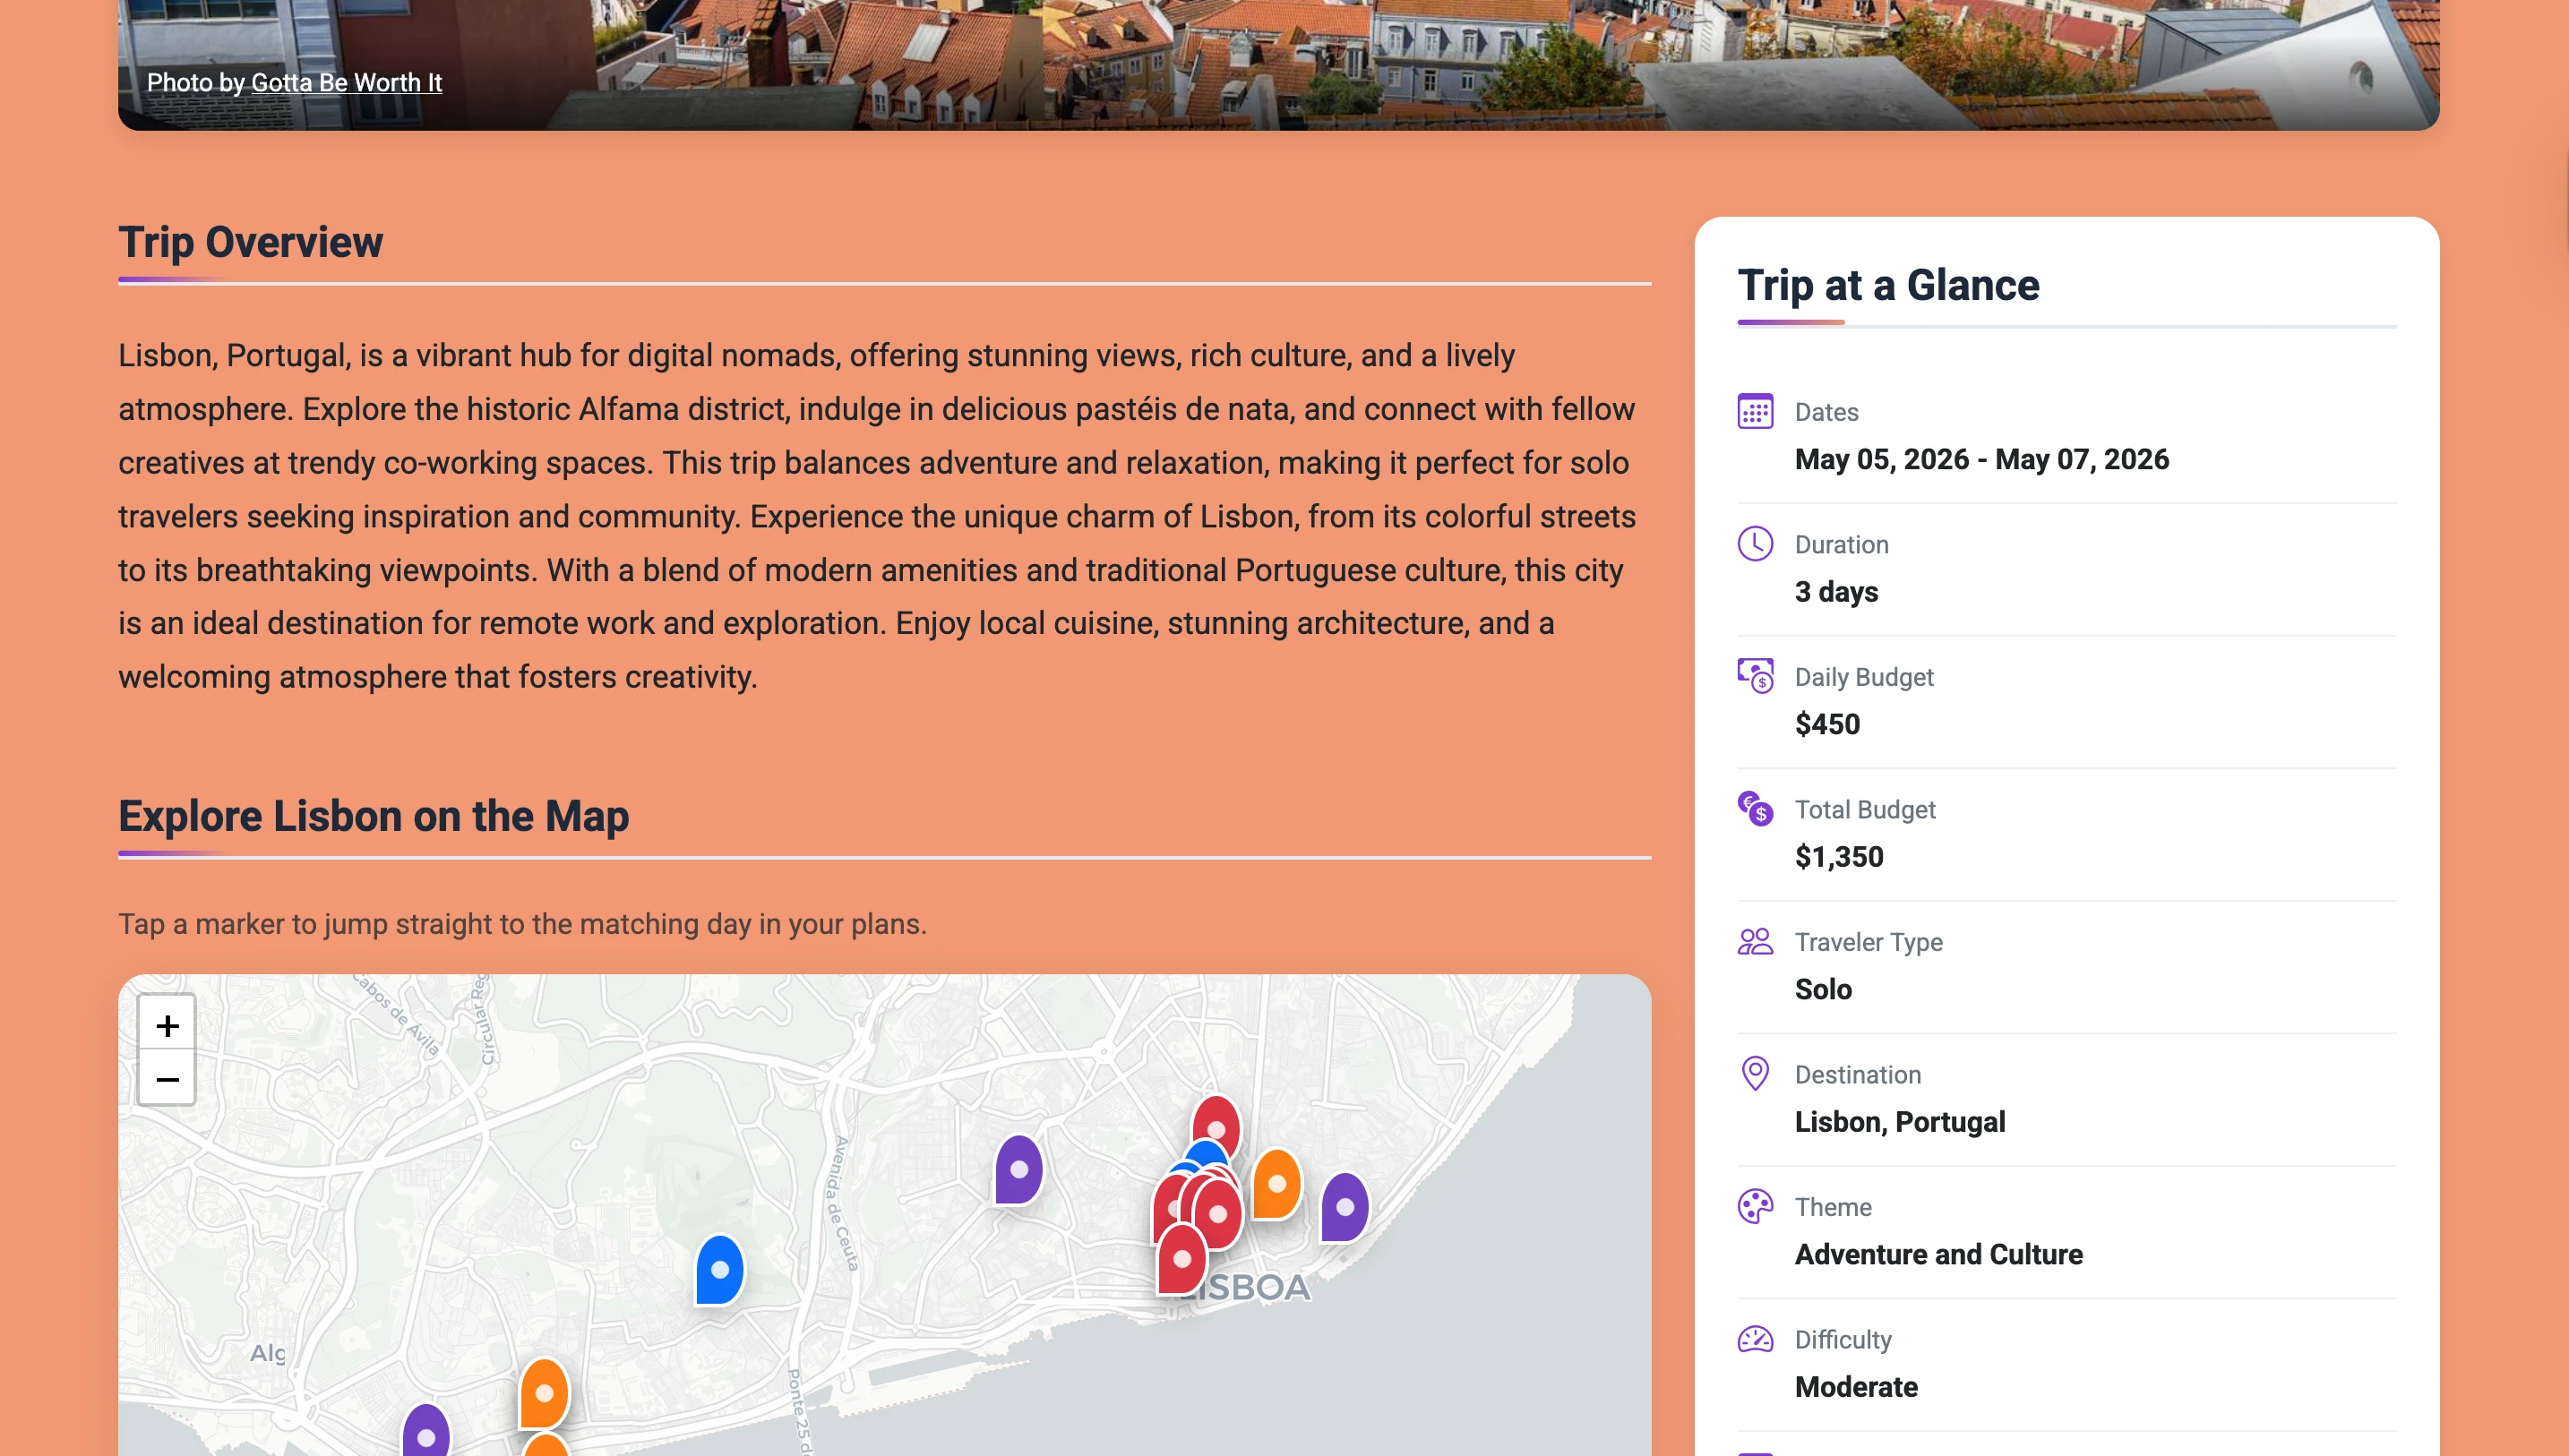Click the Destination location pin icon
The height and width of the screenshot is (1456, 2569).
1755,1073
